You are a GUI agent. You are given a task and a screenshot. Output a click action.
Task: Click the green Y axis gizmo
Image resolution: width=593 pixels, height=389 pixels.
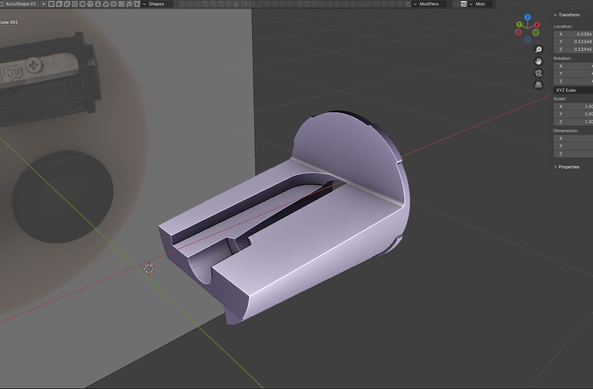pos(519,24)
